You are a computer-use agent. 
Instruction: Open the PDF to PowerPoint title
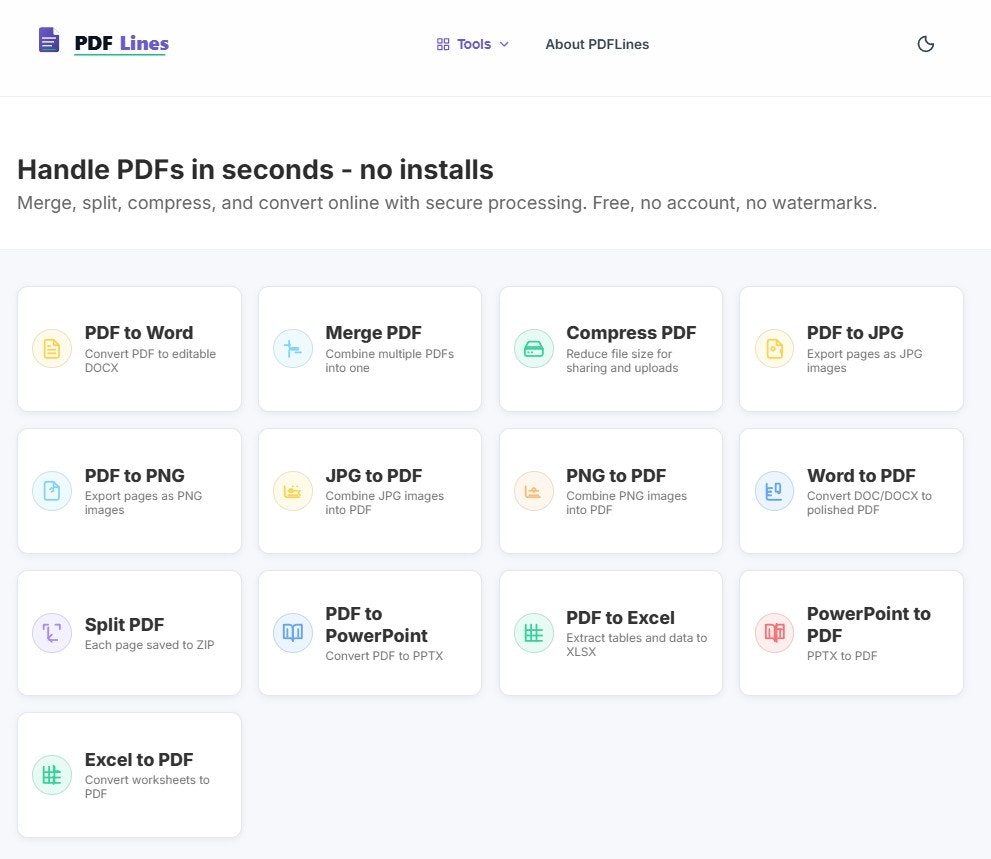point(376,624)
